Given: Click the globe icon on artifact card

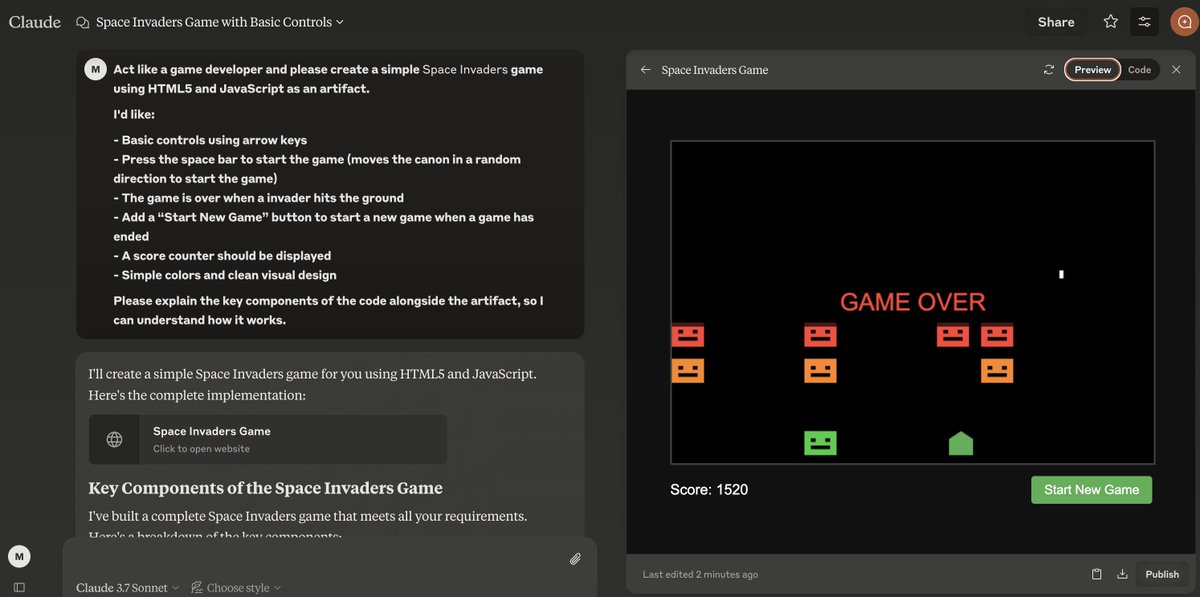Looking at the screenshot, I should point(115,439).
